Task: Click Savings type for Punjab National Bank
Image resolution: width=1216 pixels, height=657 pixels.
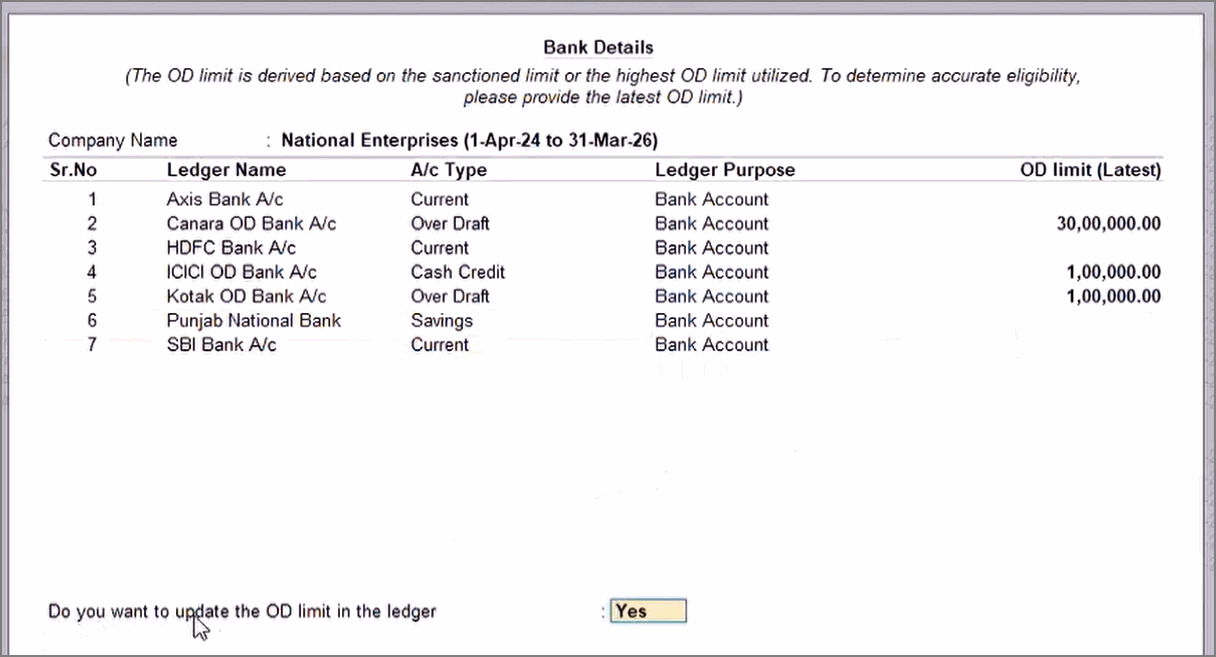Action: (x=441, y=321)
